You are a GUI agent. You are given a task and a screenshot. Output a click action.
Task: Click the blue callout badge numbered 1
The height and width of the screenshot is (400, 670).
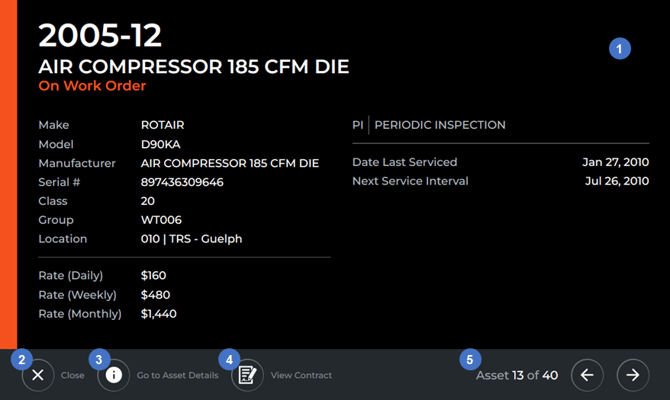click(x=620, y=47)
